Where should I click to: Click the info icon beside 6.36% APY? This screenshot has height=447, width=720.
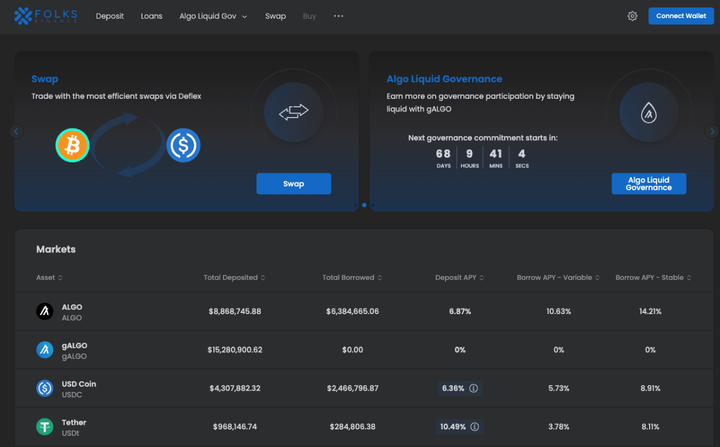(x=474, y=388)
